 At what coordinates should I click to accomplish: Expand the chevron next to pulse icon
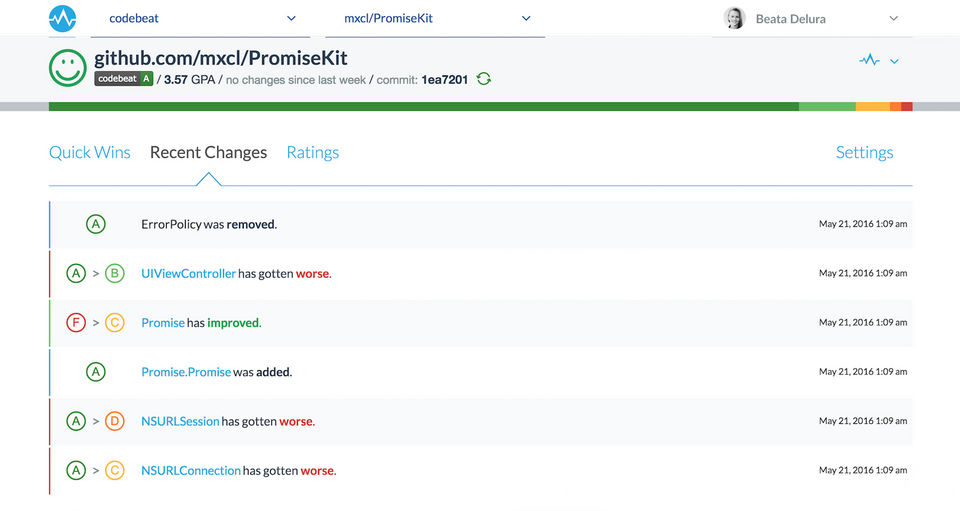[x=894, y=61]
